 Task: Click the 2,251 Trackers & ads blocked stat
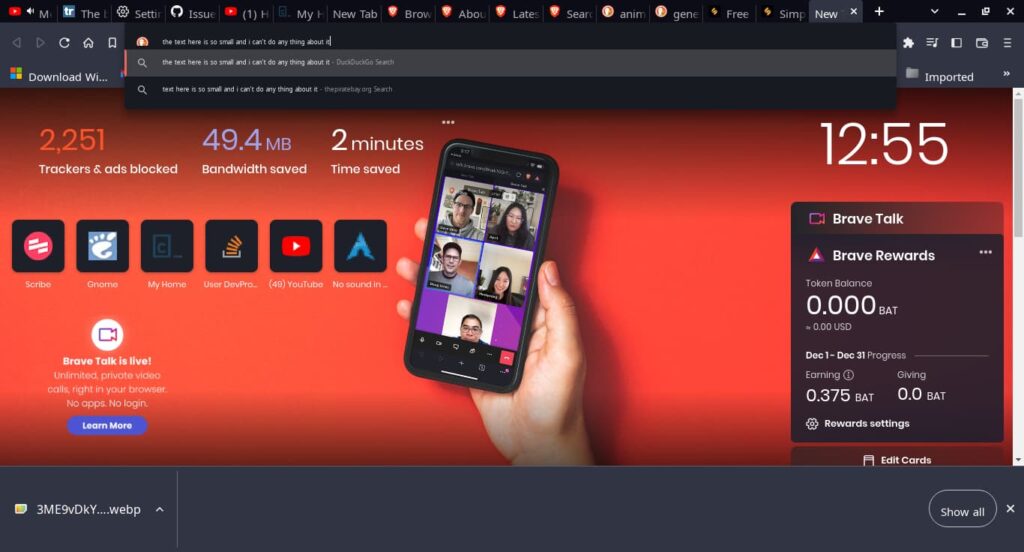point(108,151)
